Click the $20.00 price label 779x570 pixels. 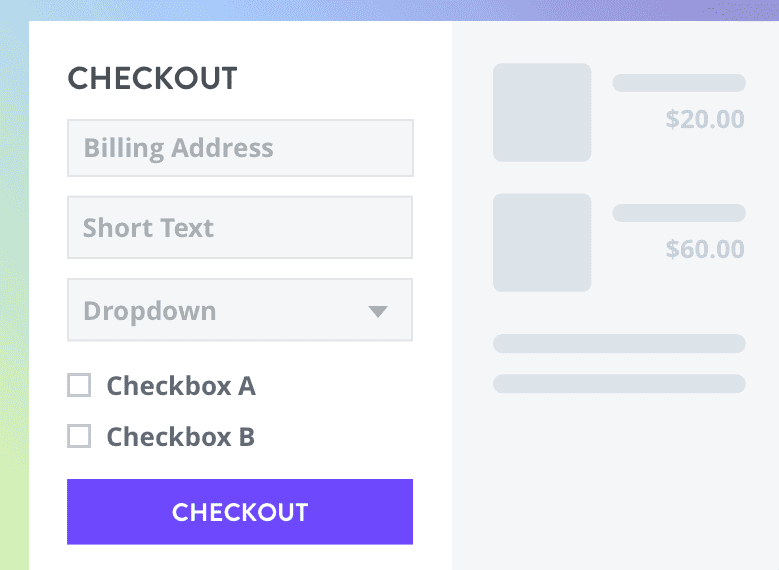(x=705, y=119)
